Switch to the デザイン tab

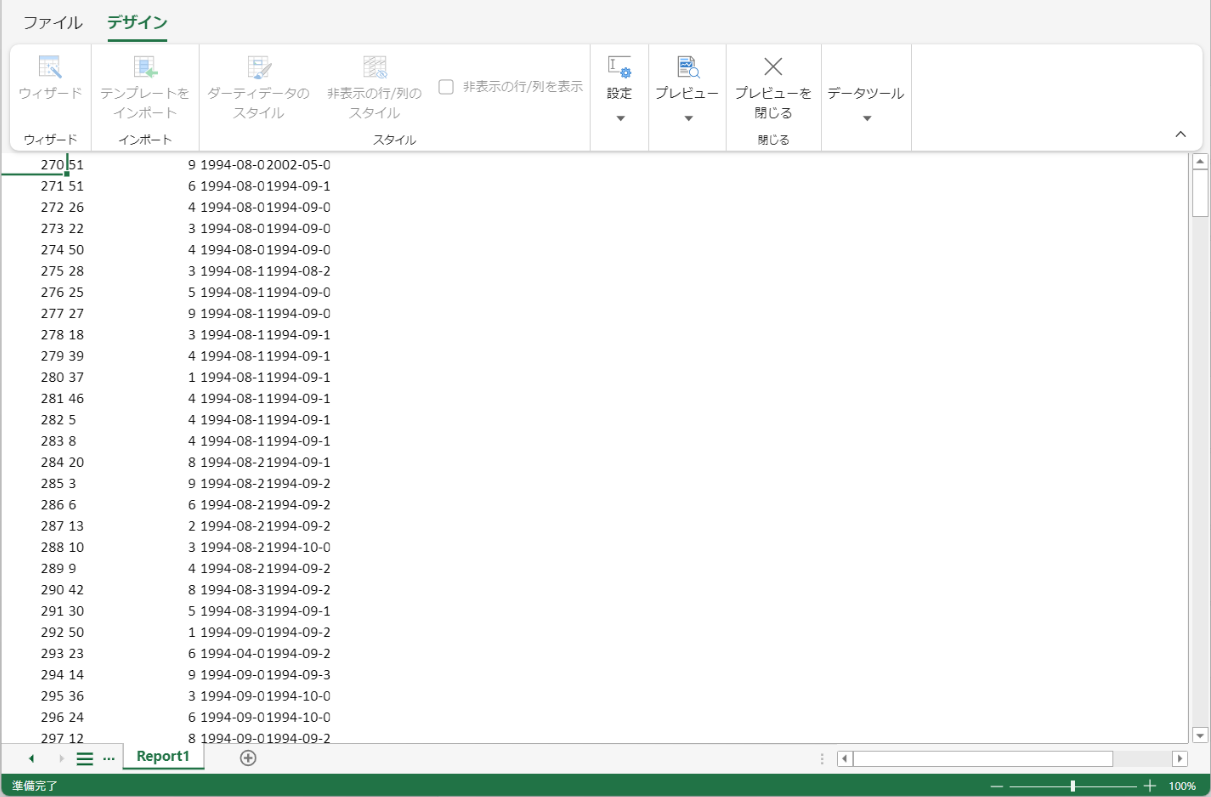click(137, 22)
